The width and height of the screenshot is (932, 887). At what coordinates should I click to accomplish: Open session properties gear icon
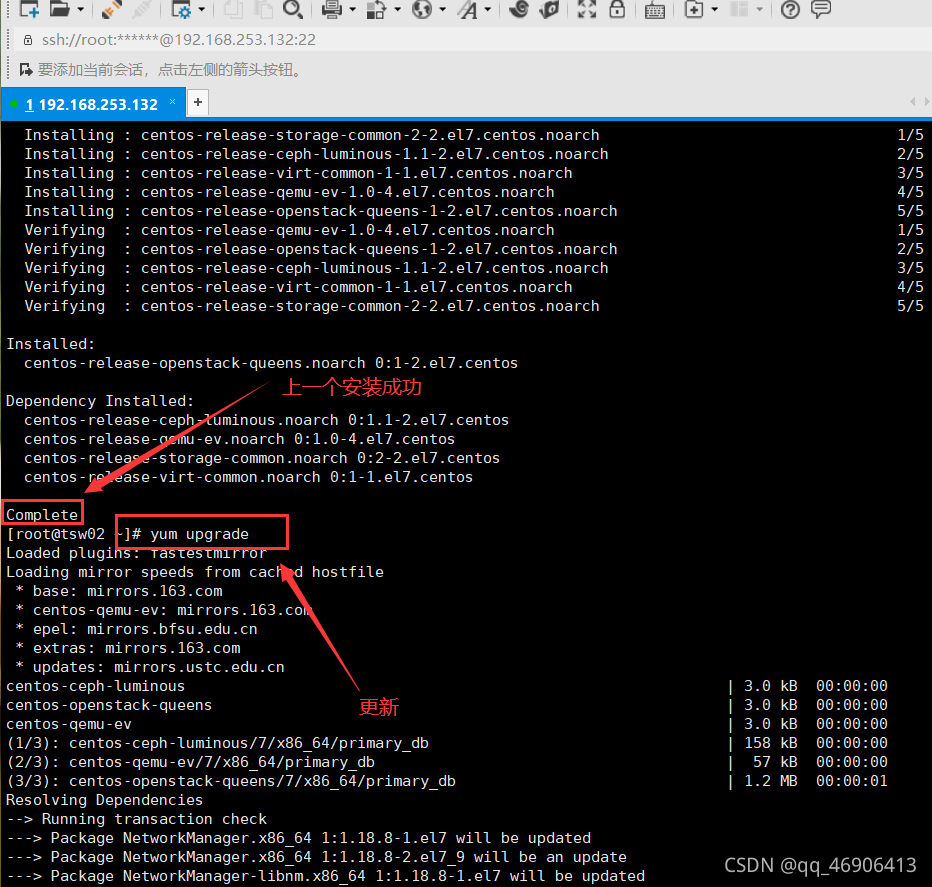[181, 9]
